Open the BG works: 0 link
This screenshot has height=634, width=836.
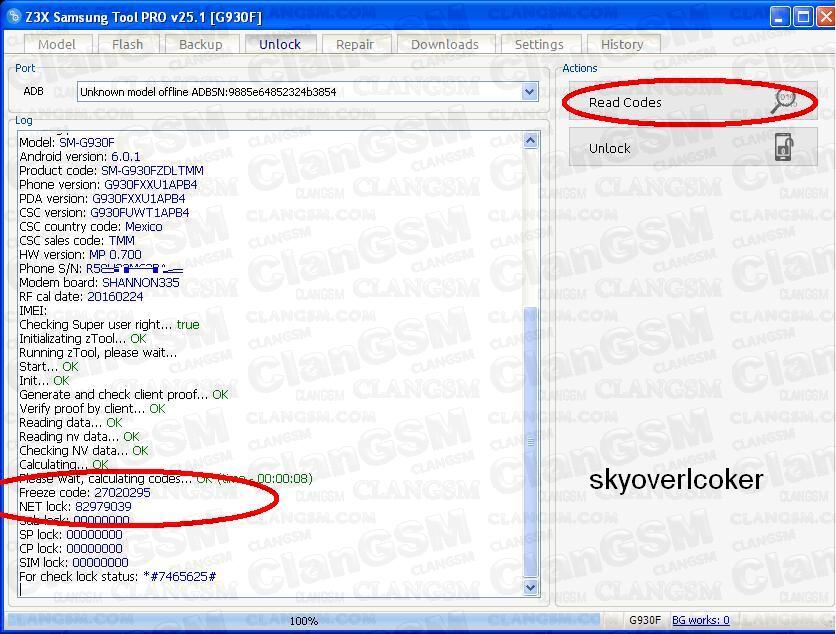click(x=701, y=620)
